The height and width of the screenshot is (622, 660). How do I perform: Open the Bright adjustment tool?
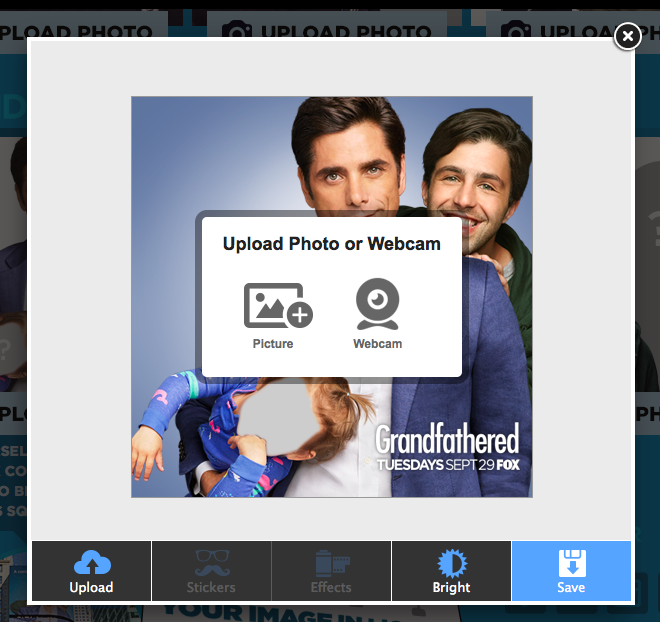click(451, 571)
